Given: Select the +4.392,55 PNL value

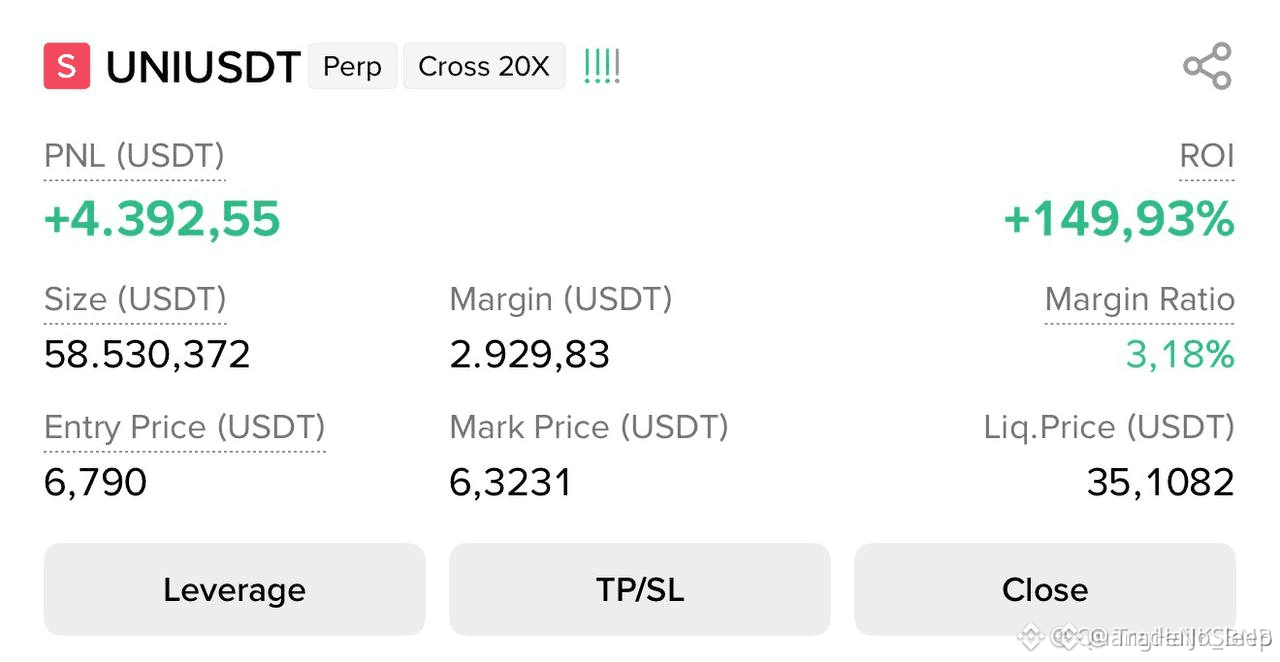Looking at the screenshot, I should 162,219.
